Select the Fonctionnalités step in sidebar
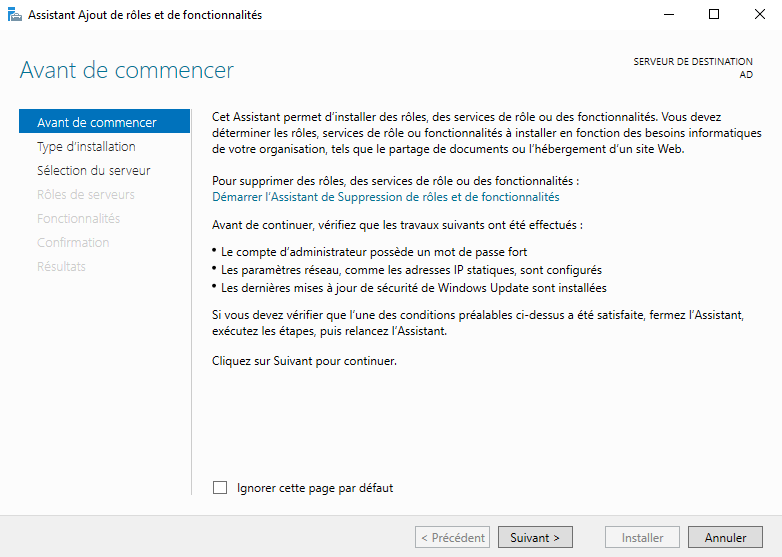Image resolution: width=782 pixels, height=557 pixels. [78, 218]
